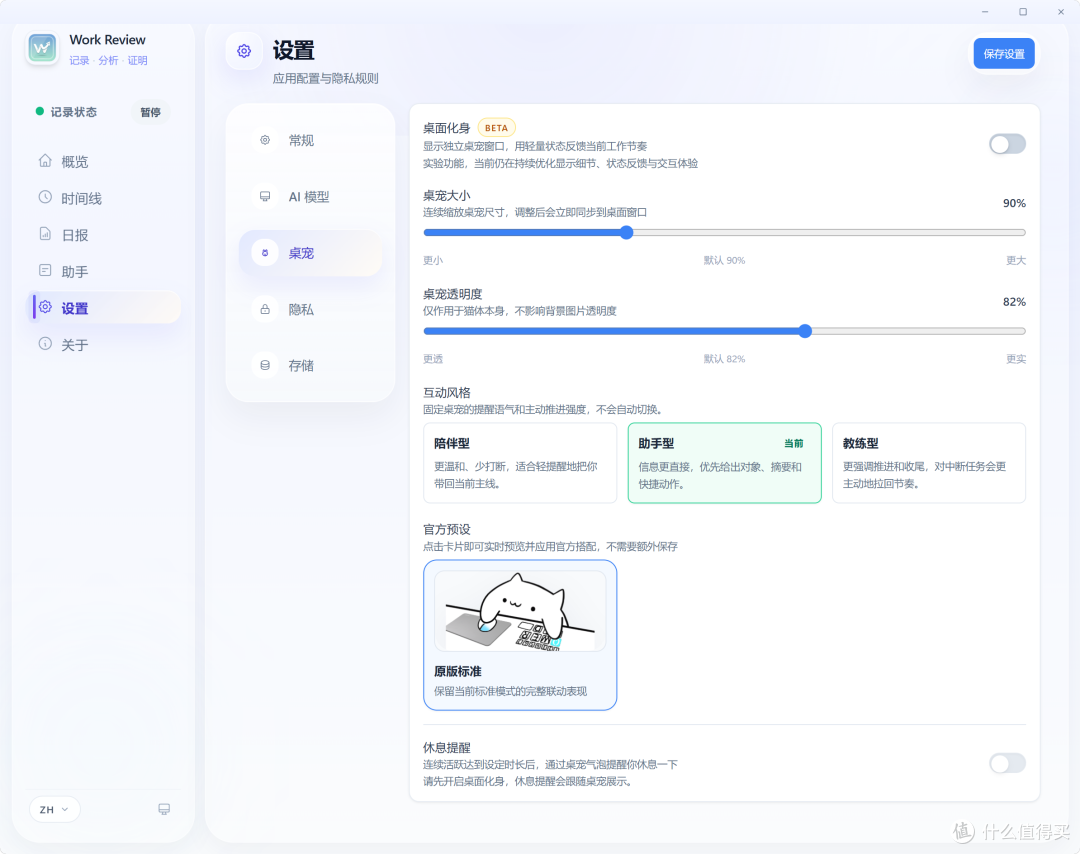Screen dimensions: 1080x854
Task: Click the gear icon next to 设置 heading
Action: click(244, 51)
